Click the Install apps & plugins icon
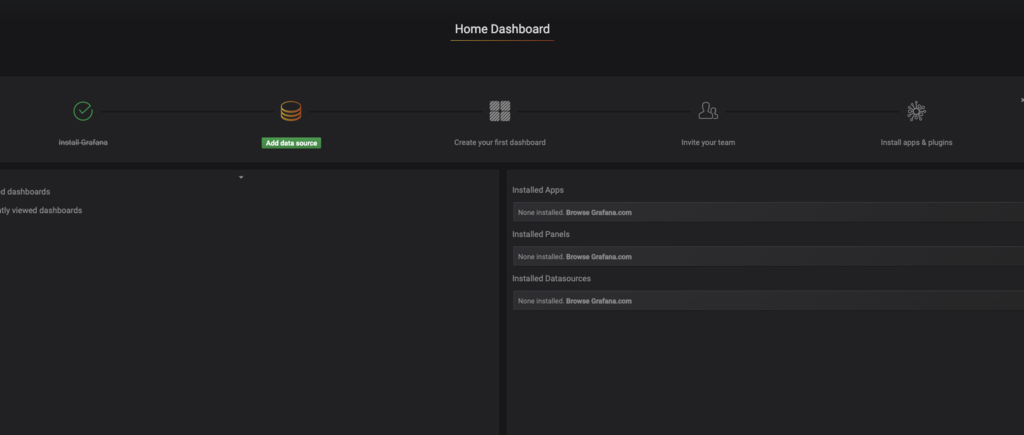Viewport: 1024px width, 435px height. pyautogui.click(x=916, y=111)
